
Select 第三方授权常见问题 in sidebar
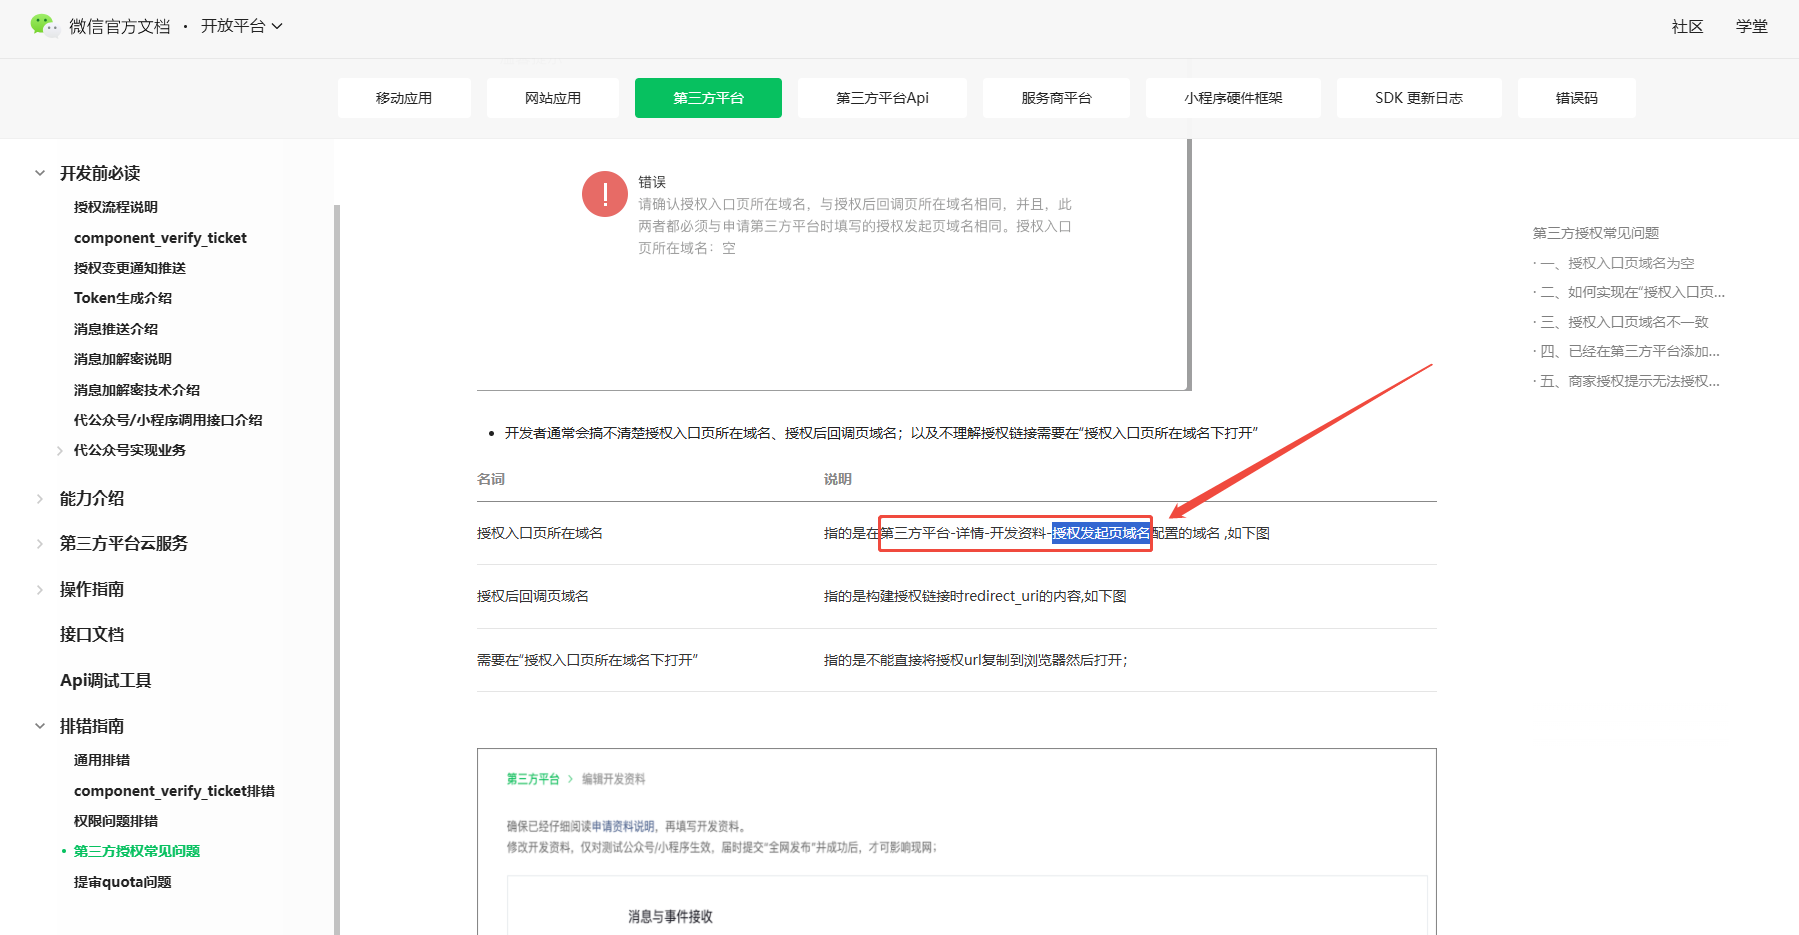click(x=137, y=851)
